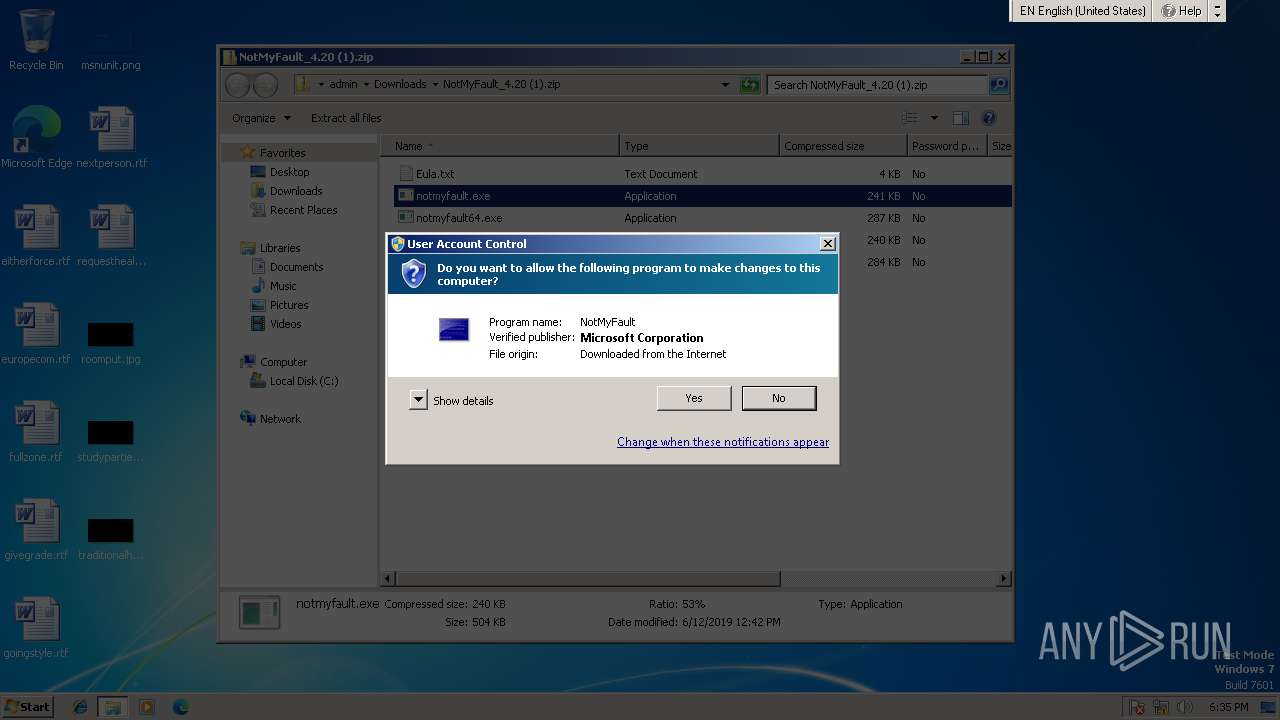Open Windows Media Player from taskbar
This screenshot has width=1280, height=720.
tap(147, 707)
